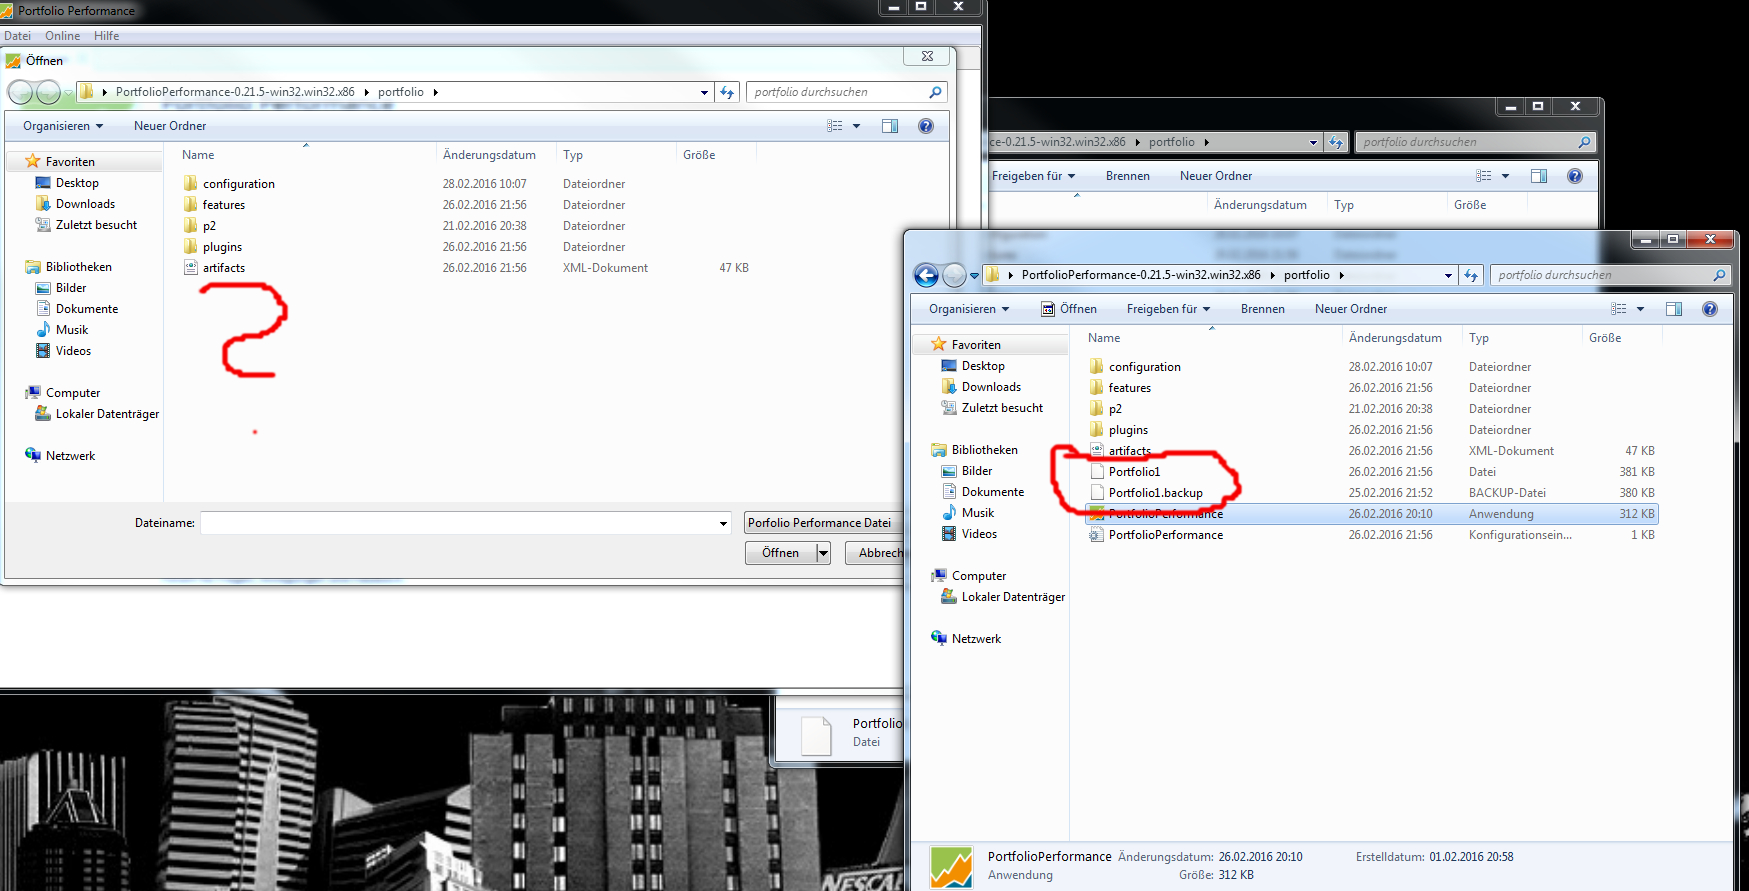Open Computer in the Öffnen dialog sidebar
The width and height of the screenshot is (1749, 891).
point(73,393)
